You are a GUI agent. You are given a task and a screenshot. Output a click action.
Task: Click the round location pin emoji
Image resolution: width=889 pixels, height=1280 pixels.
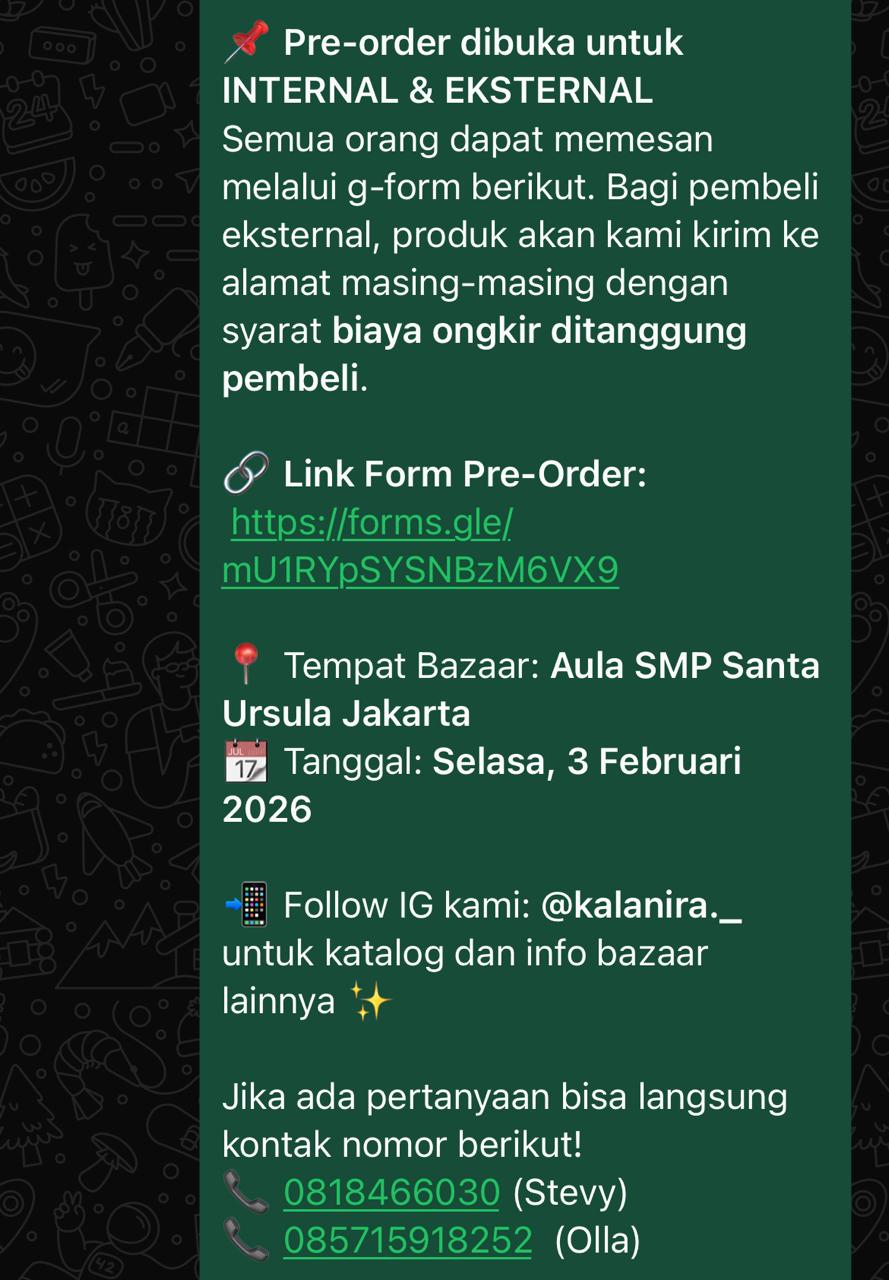[245, 665]
